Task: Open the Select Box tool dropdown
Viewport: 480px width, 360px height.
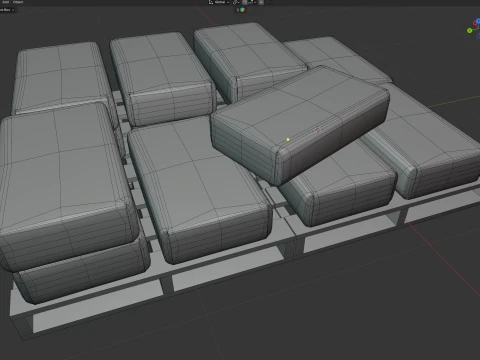Action: point(7,10)
